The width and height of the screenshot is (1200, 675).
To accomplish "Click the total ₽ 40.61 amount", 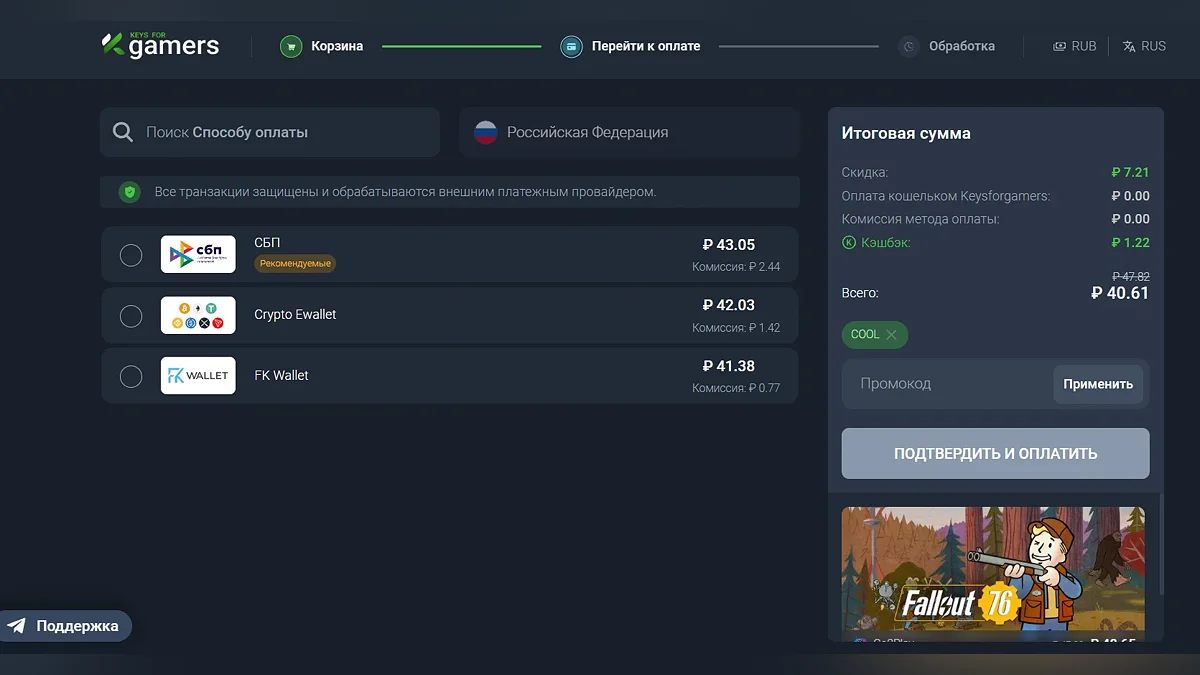I will [x=1120, y=293].
